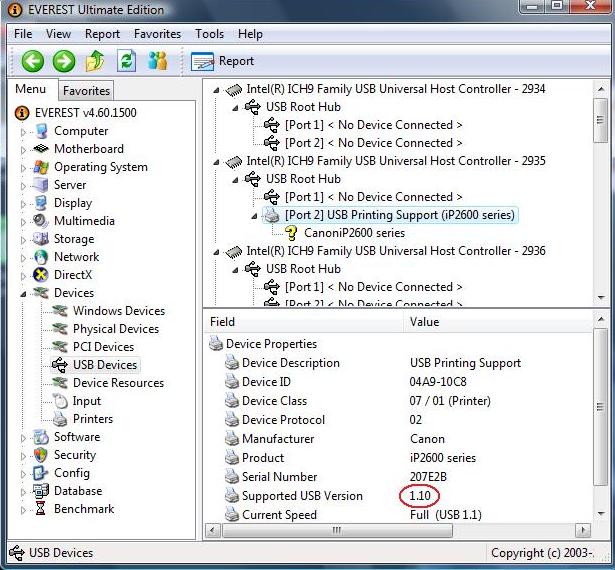Click the Refresh toolbar icon
The width and height of the screenshot is (615, 570).
pos(127,61)
